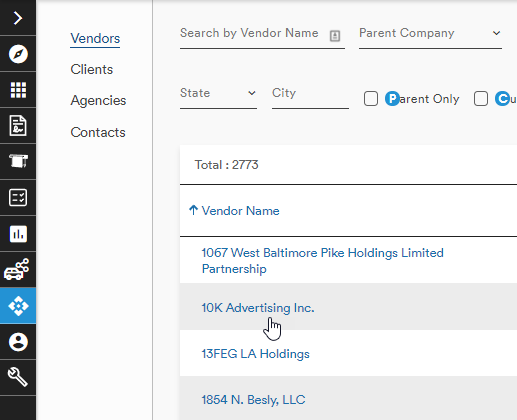Focus the City input field
This screenshot has height=420, width=517.
click(x=310, y=93)
